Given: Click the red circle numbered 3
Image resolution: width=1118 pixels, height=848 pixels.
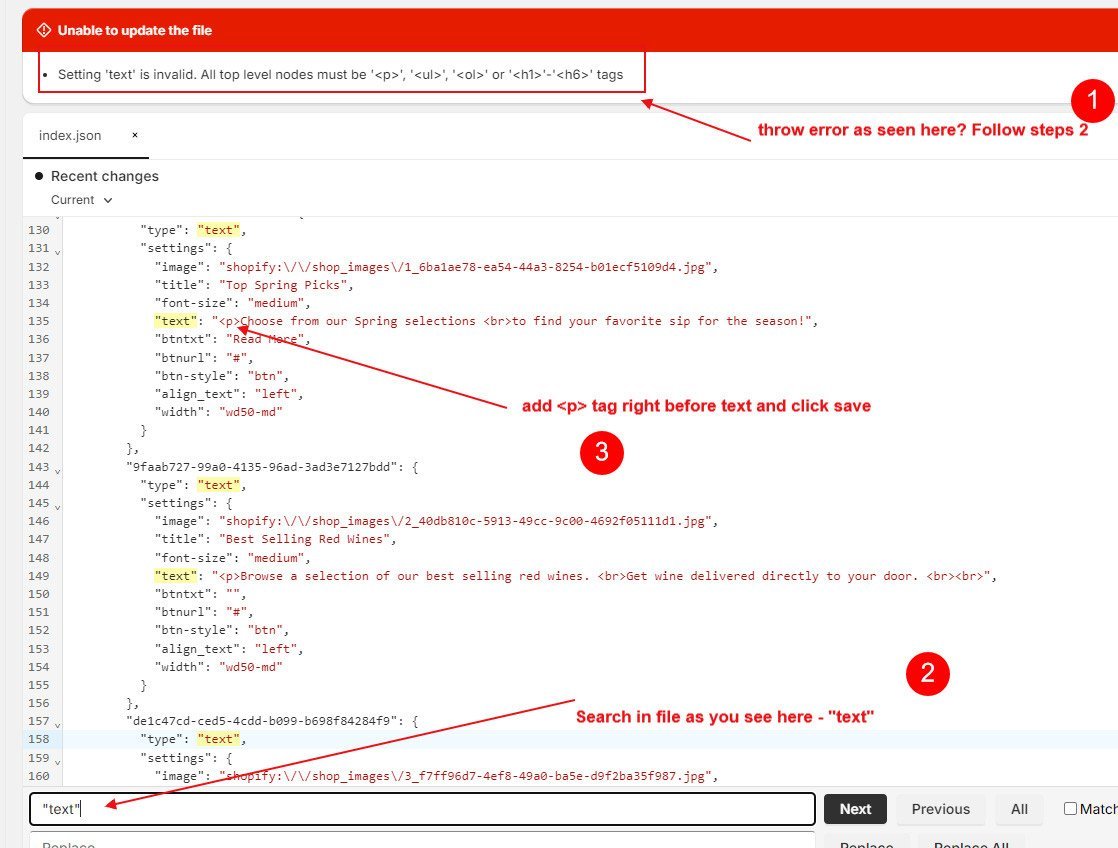Looking at the screenshot, I should (x=601, y=453).
